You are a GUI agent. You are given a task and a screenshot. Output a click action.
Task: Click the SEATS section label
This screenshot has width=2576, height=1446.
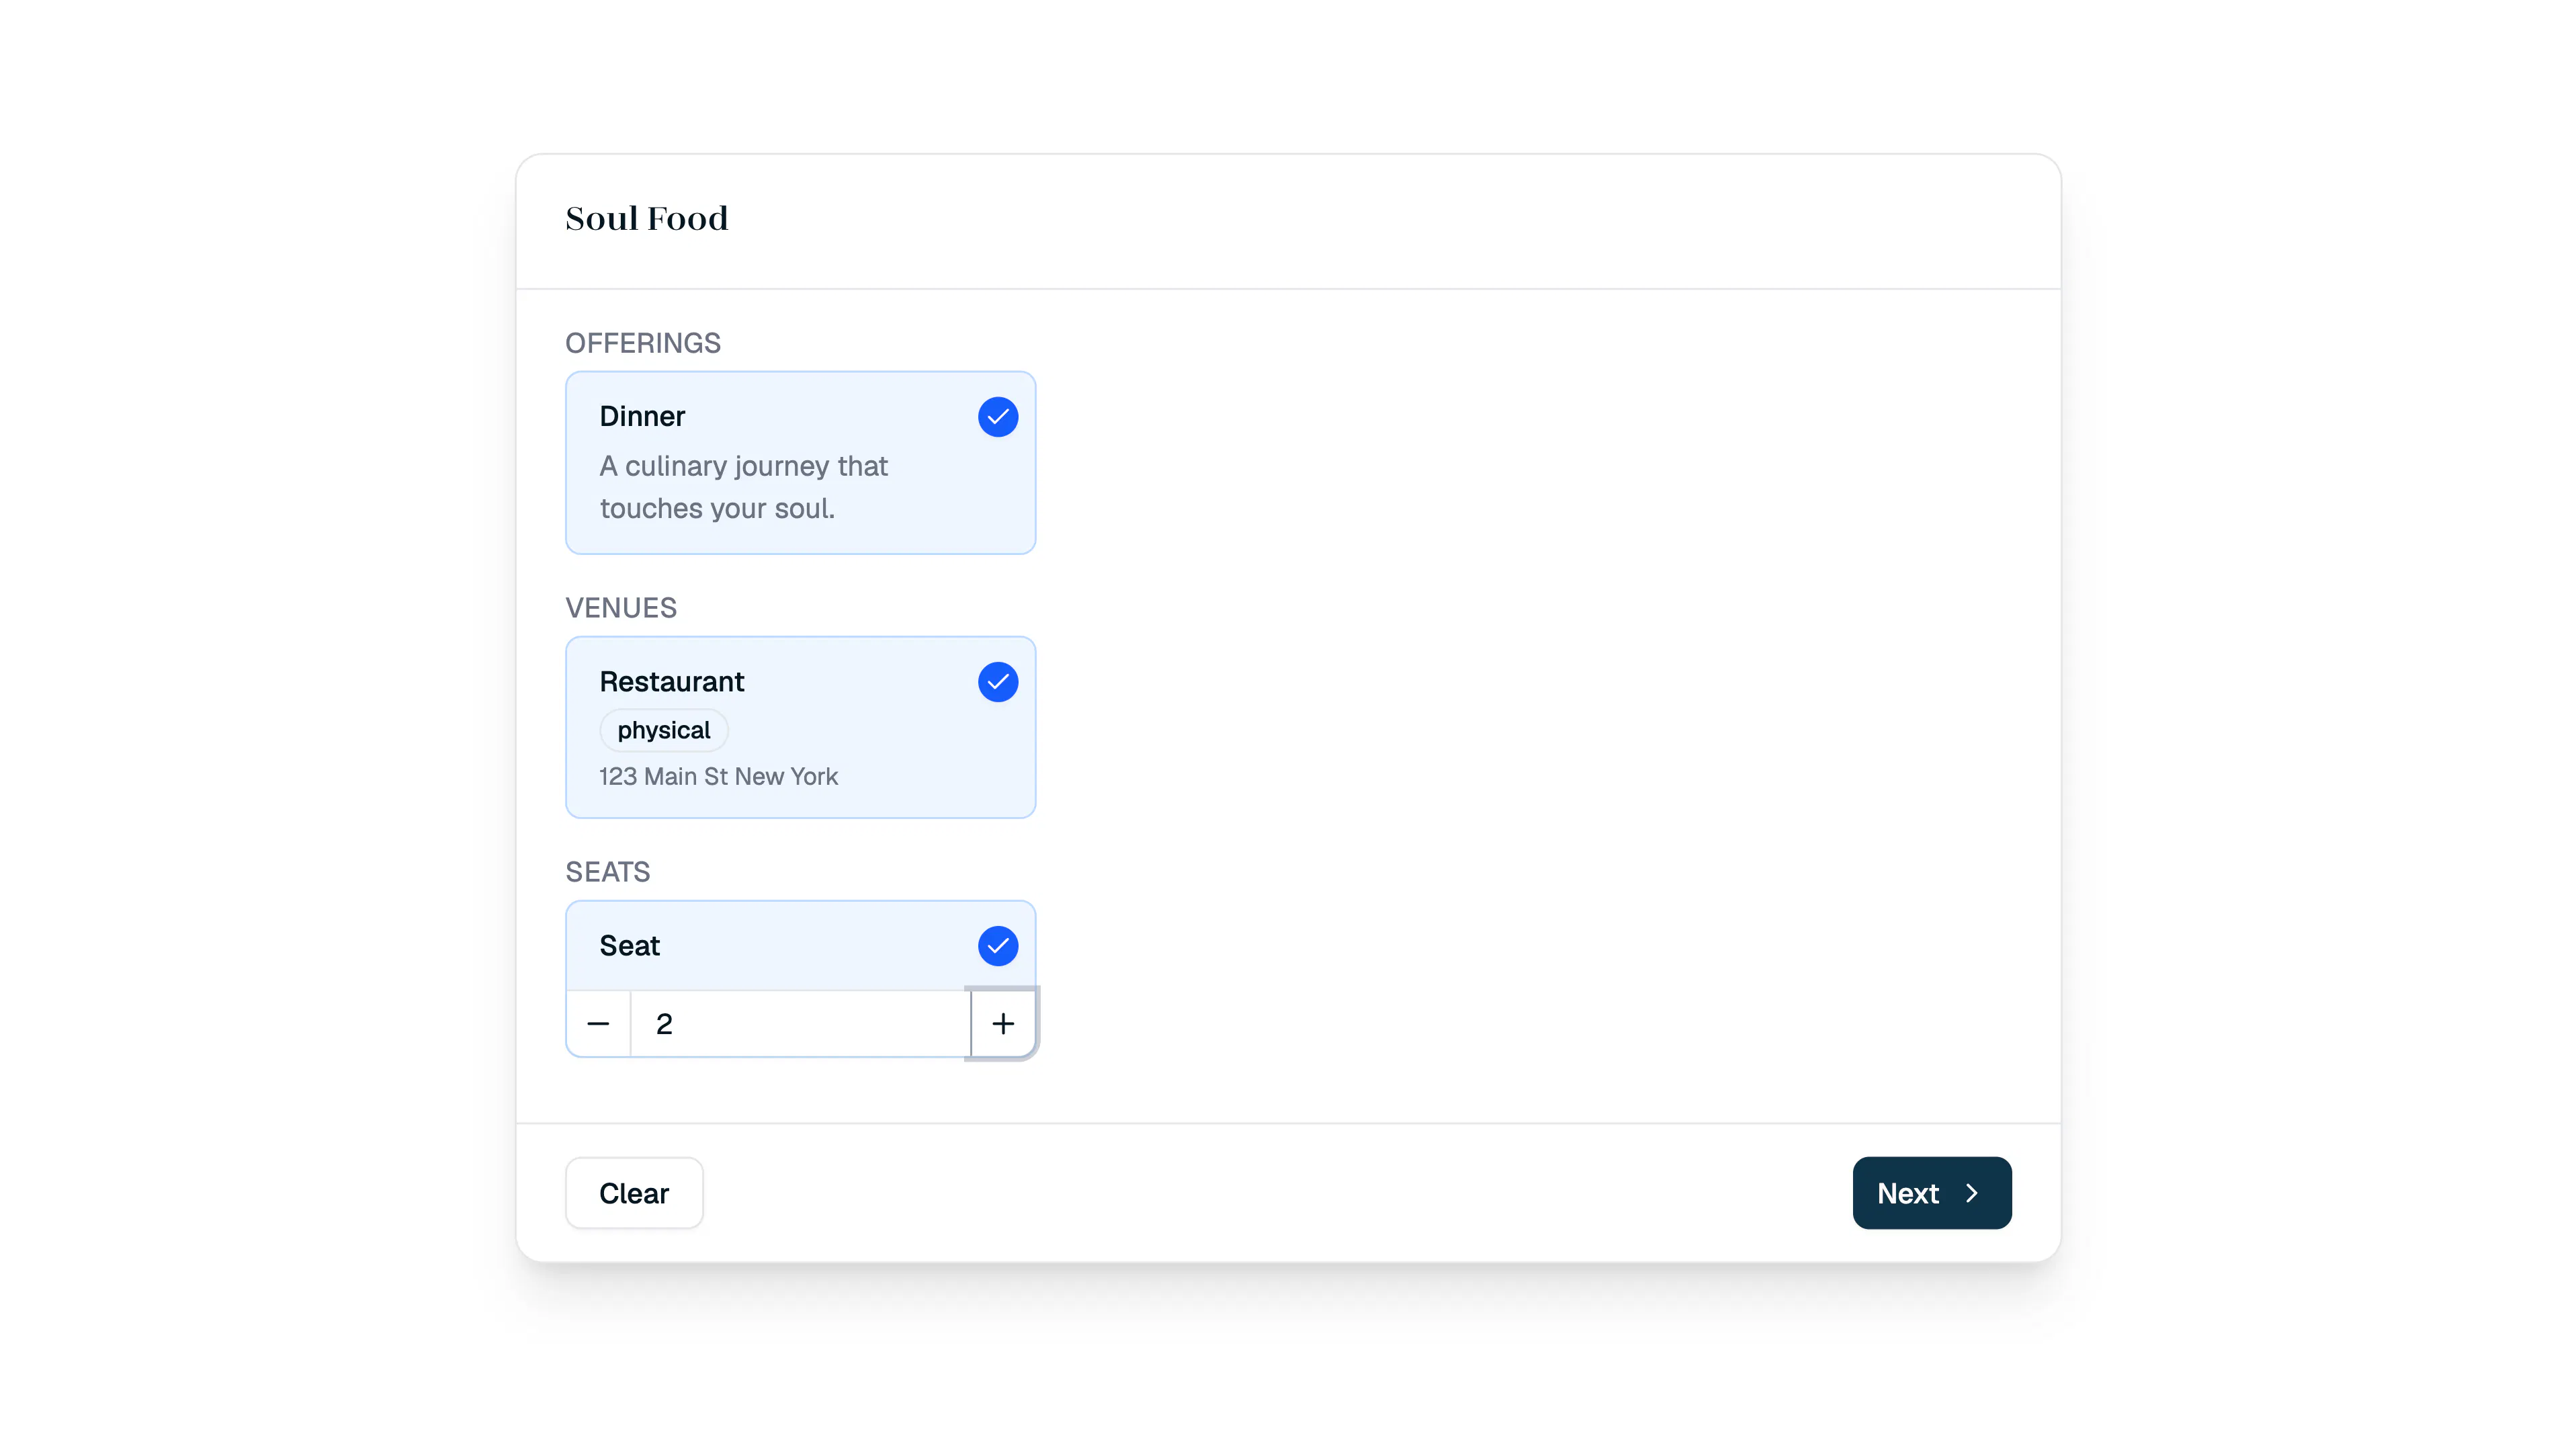click(608, 872)
